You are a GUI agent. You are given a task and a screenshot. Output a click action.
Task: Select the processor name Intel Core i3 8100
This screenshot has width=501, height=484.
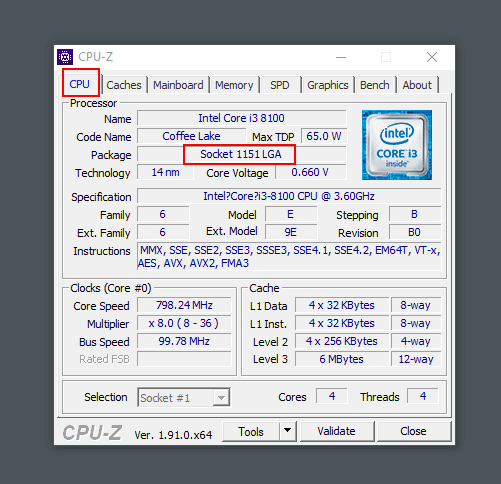[x=242, y=118]
